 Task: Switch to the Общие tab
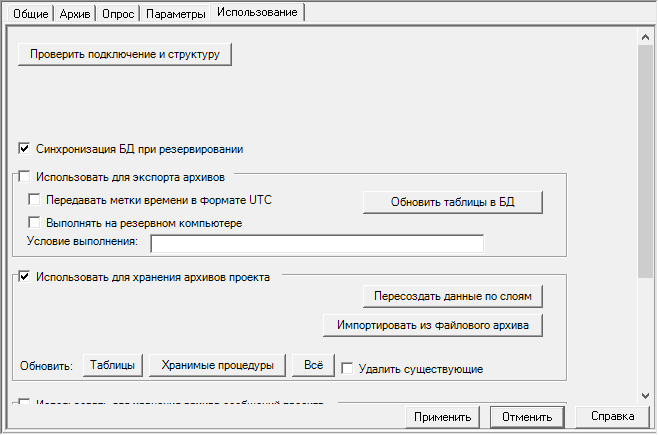(x=31, y=13)
